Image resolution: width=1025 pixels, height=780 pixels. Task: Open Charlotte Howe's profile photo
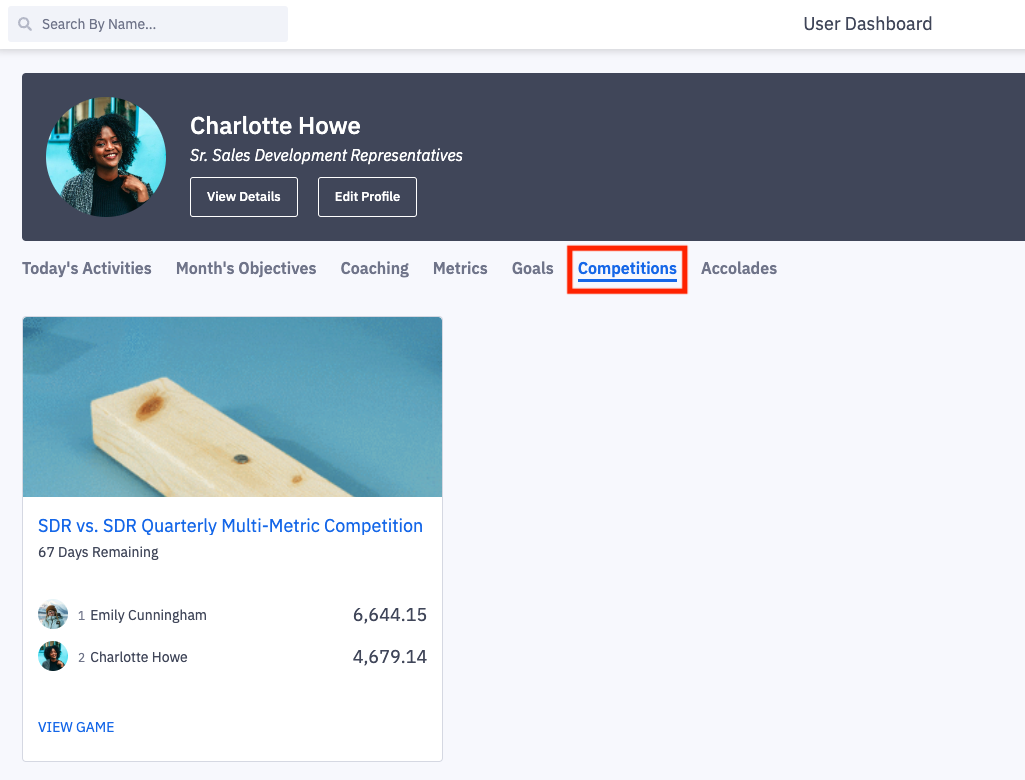pos(106,157)
